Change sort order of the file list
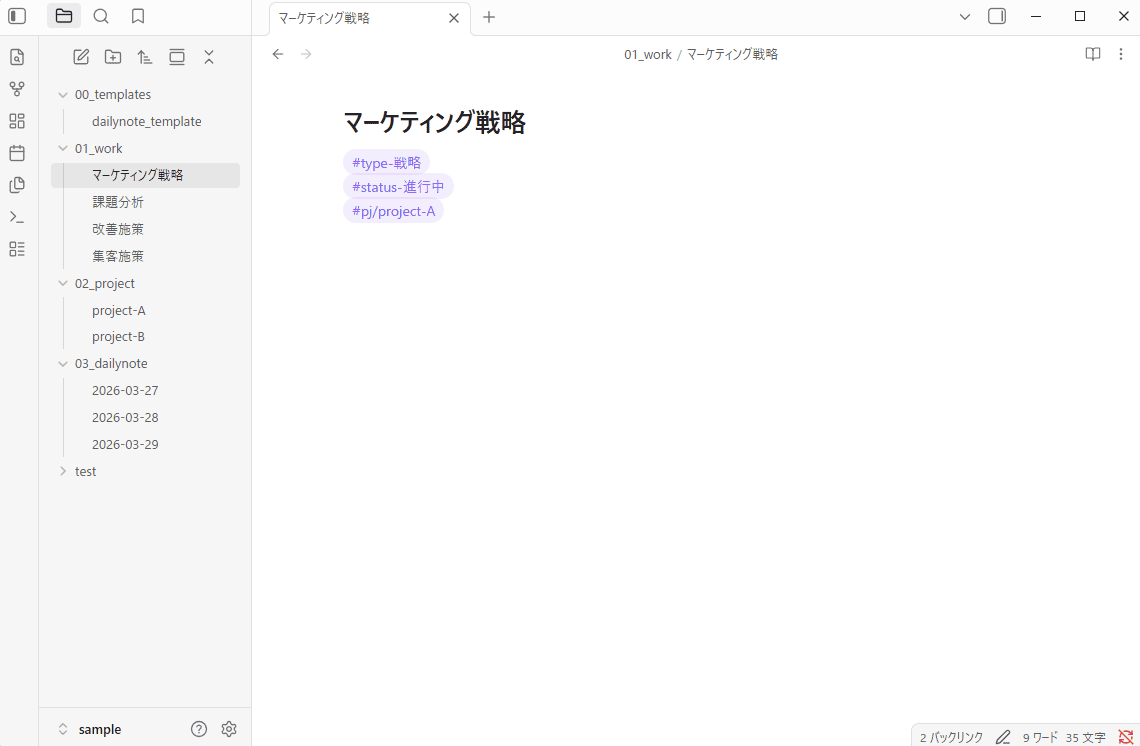This screenshot has width=1140, height=746. (x=145, y=57)
